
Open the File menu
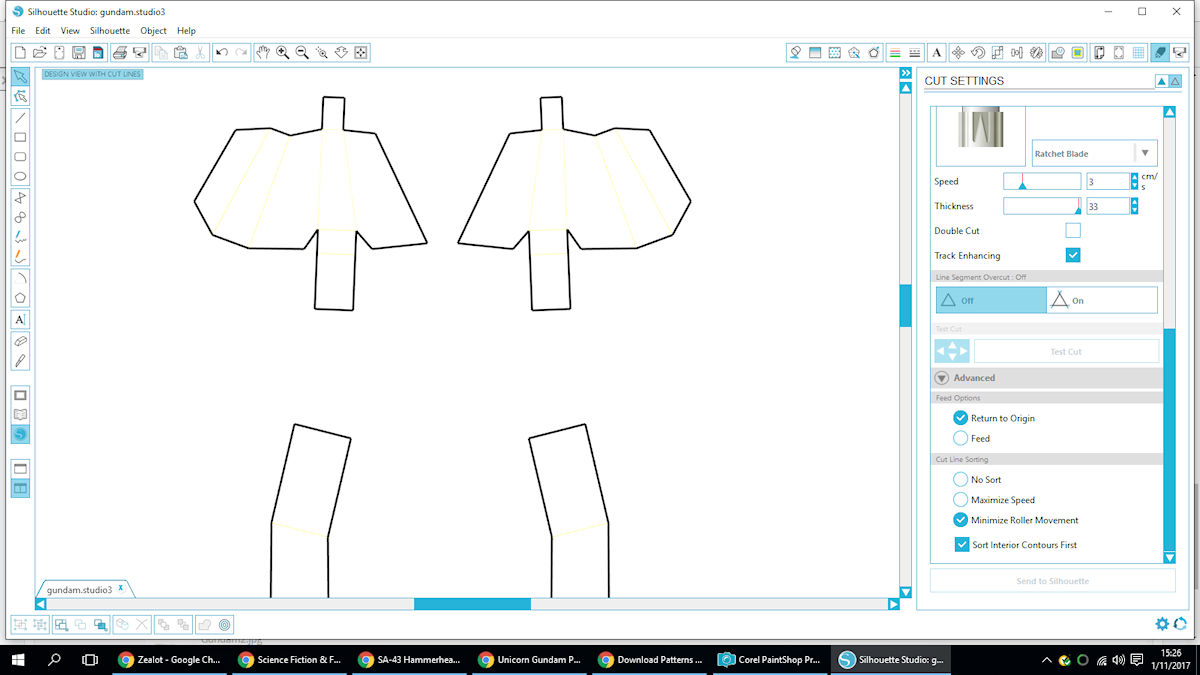[18, 31]
